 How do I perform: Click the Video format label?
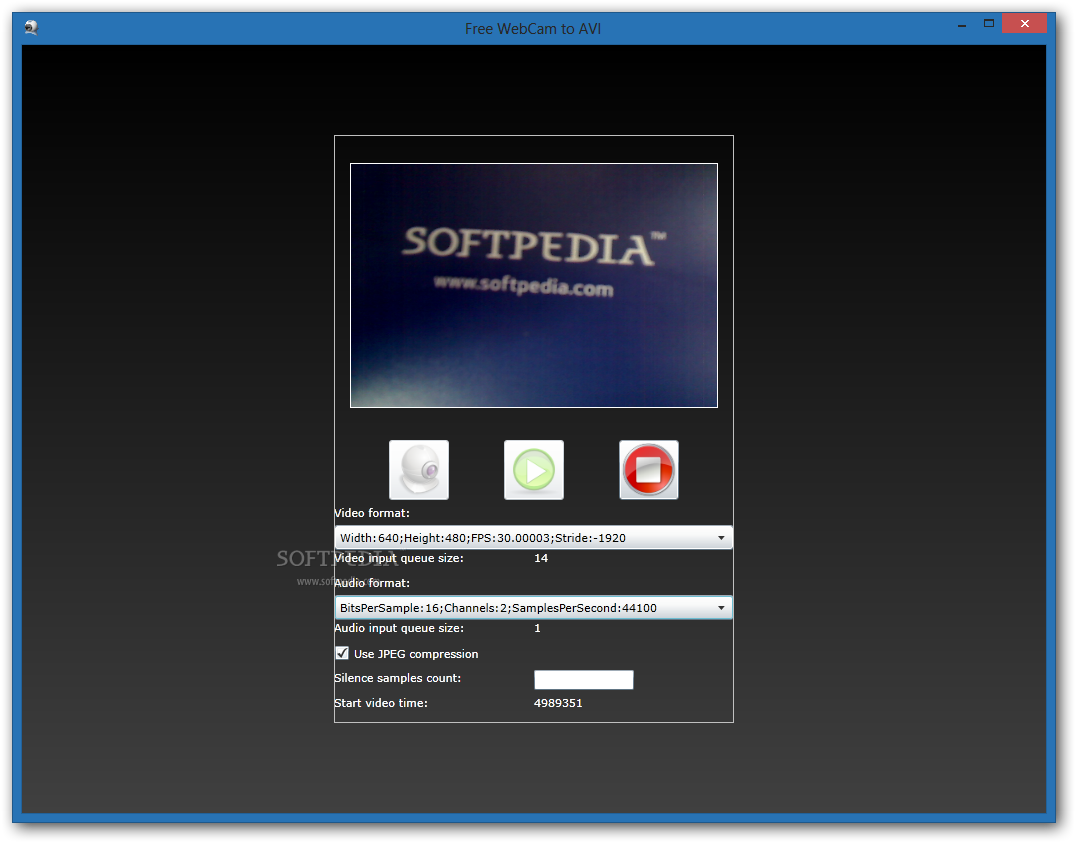tap(372, 513)
